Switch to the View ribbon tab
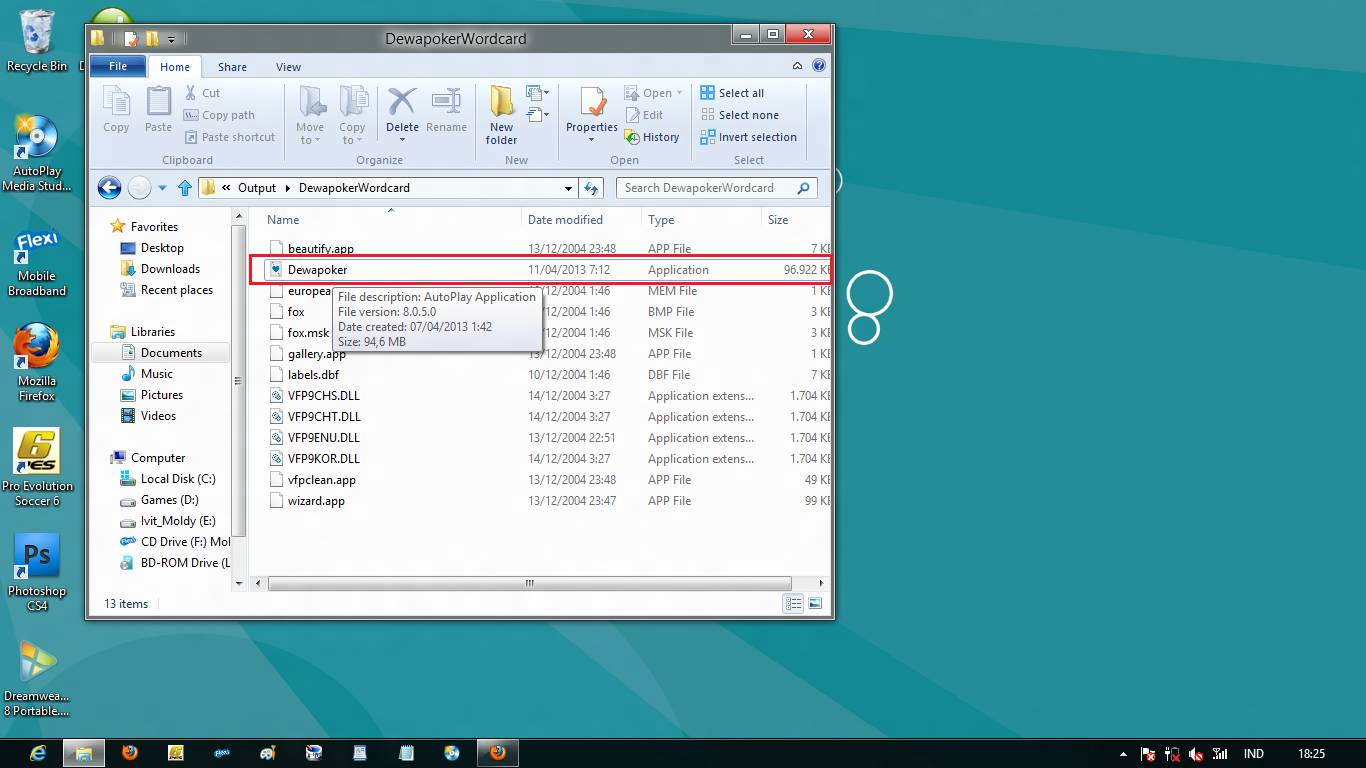The height and width of the screenshot is (768, 1366). (288, 67)
